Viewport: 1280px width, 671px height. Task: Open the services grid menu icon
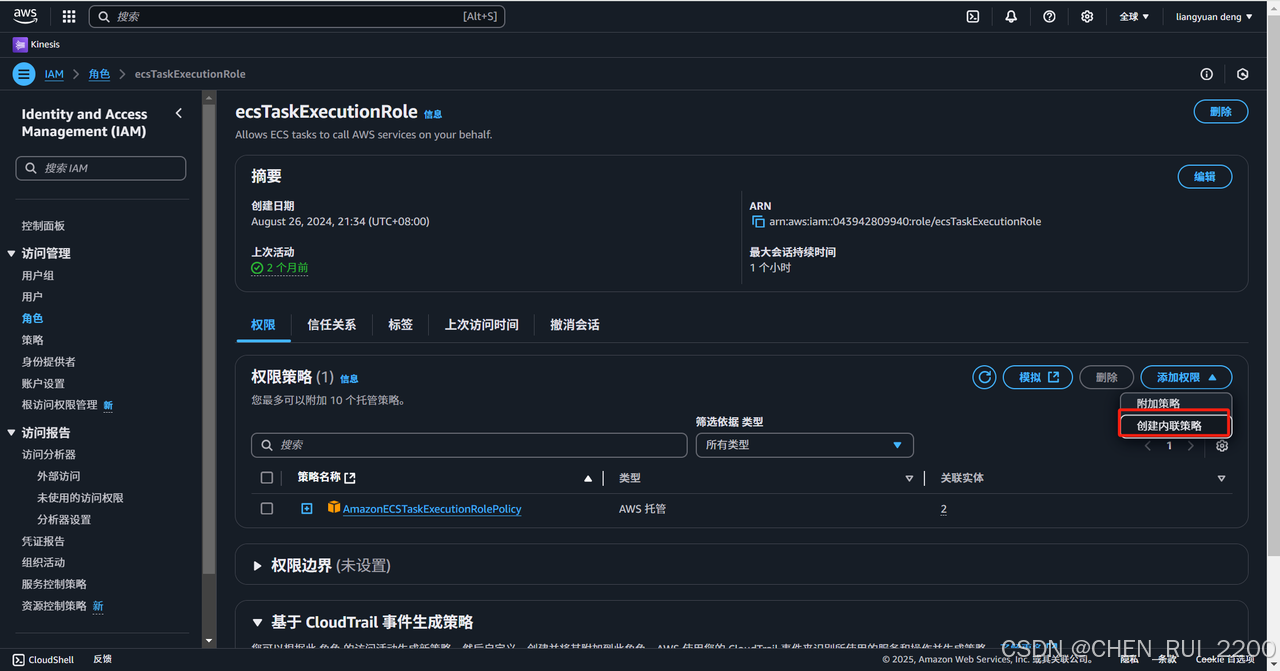click(69, 16)
